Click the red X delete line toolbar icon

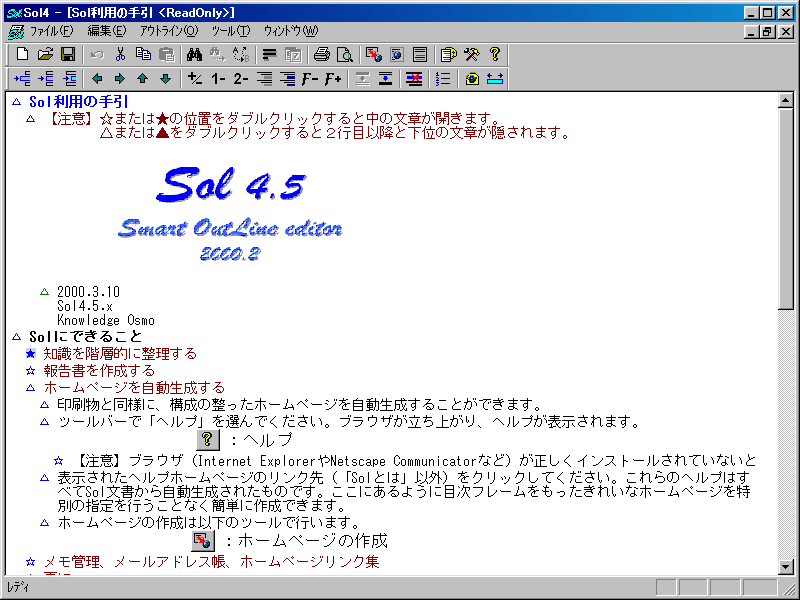414,79
